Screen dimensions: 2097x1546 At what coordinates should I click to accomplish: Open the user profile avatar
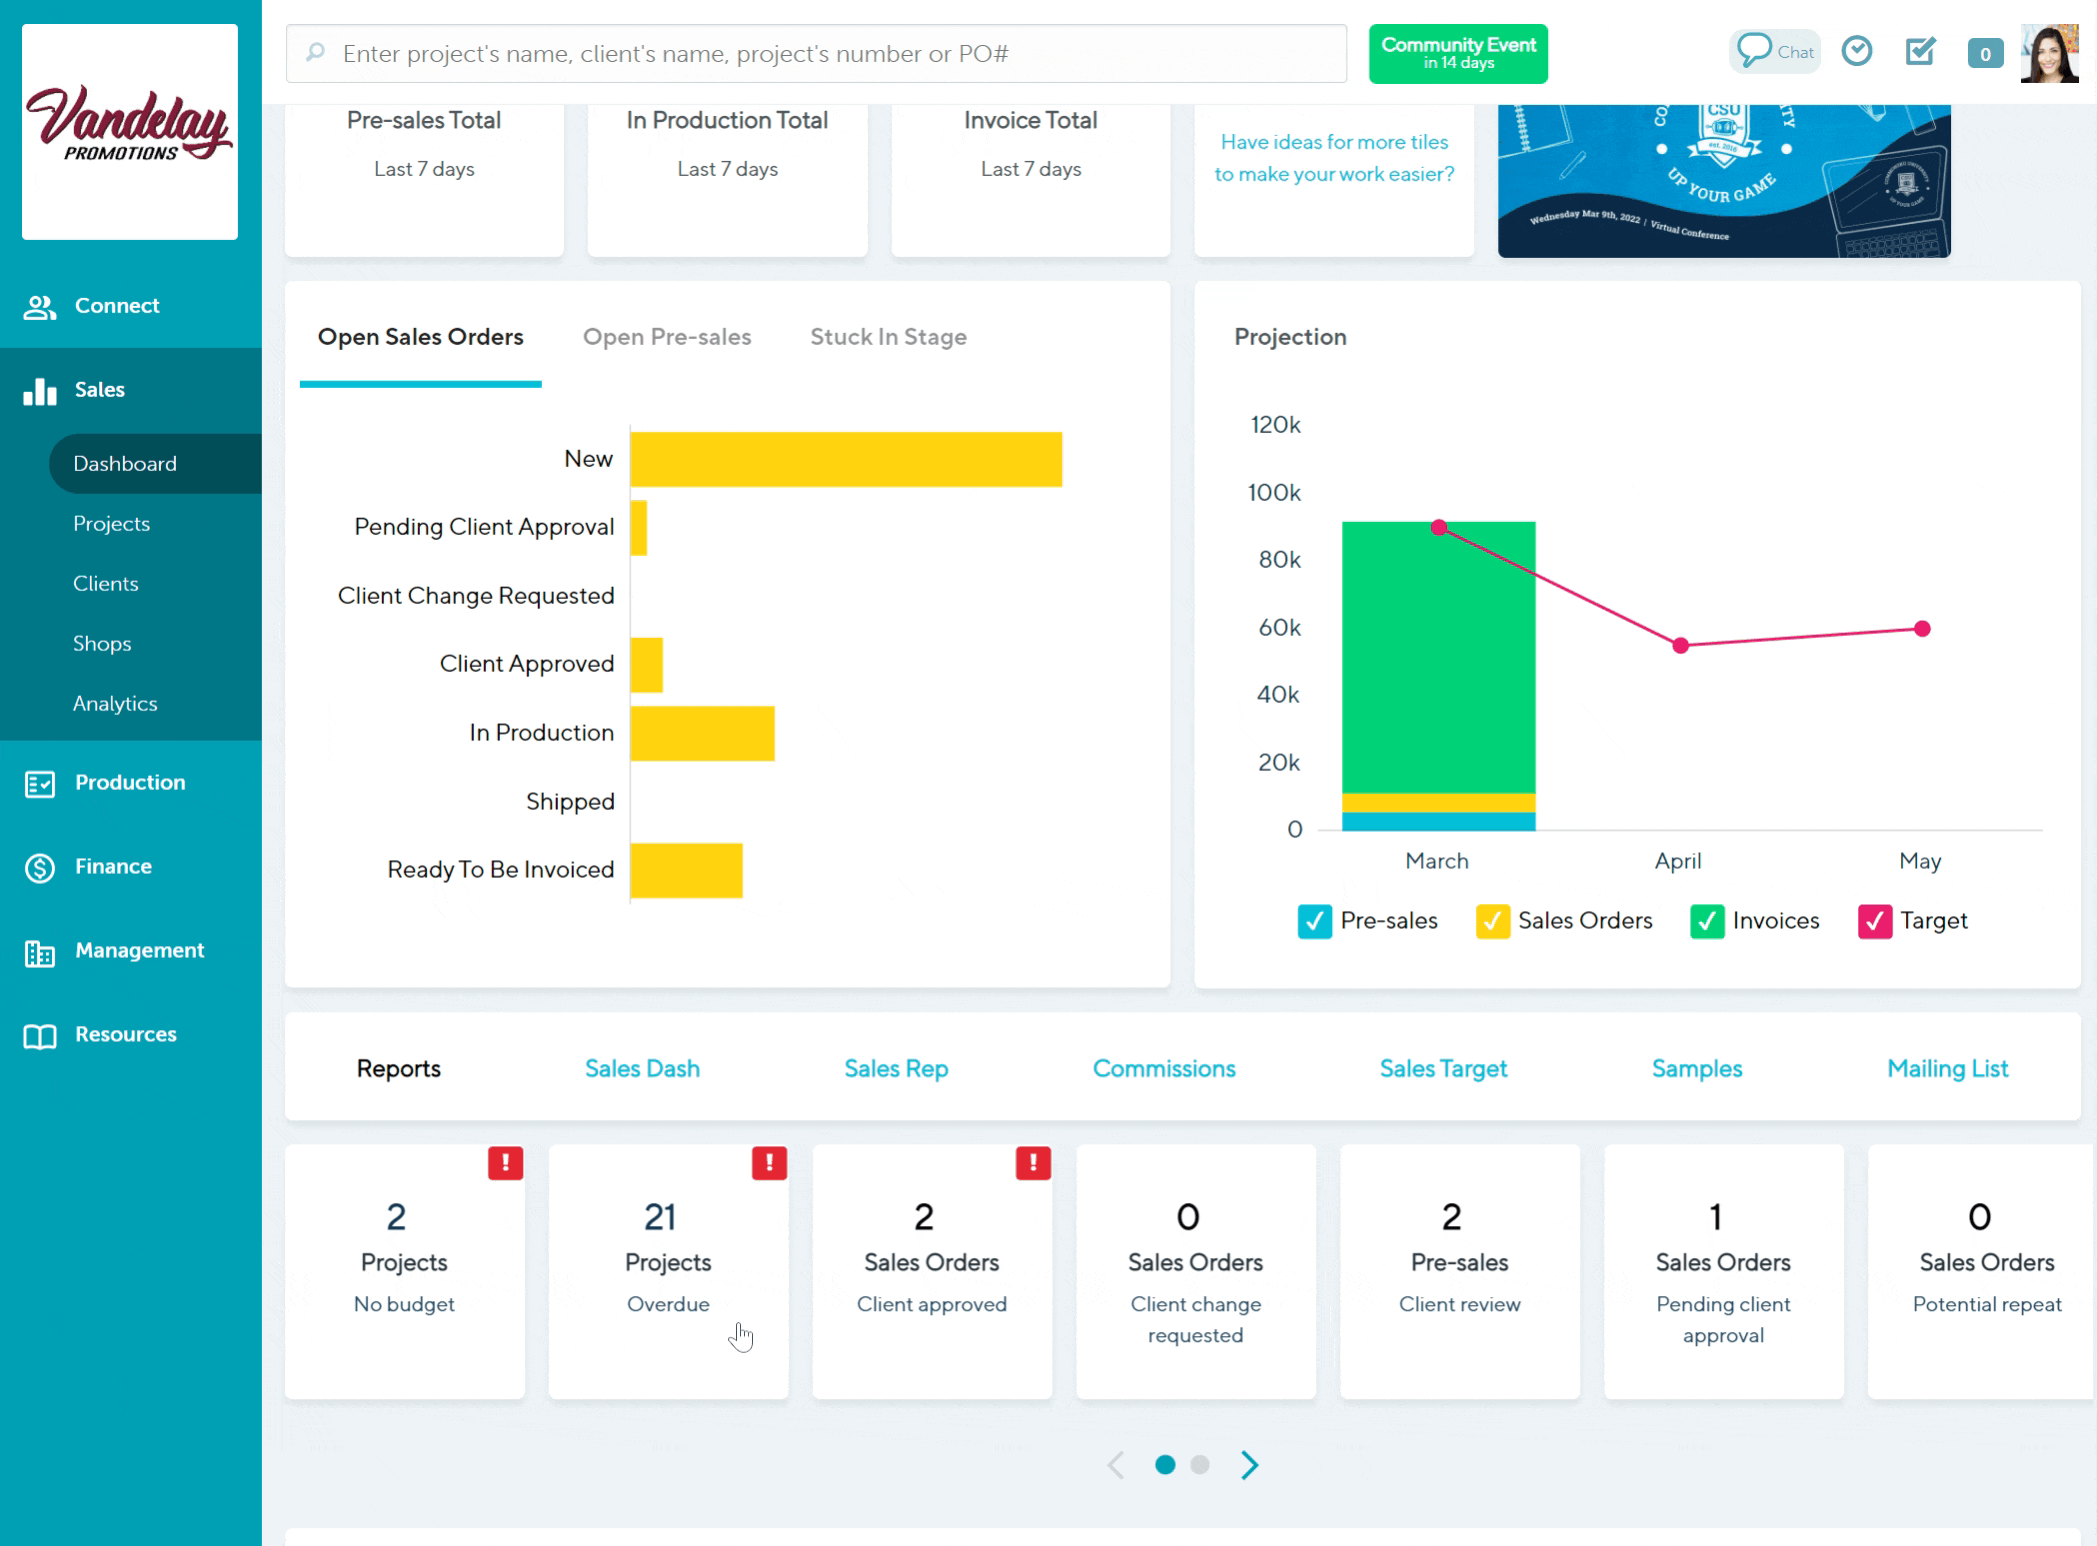tap(2049, 54)
